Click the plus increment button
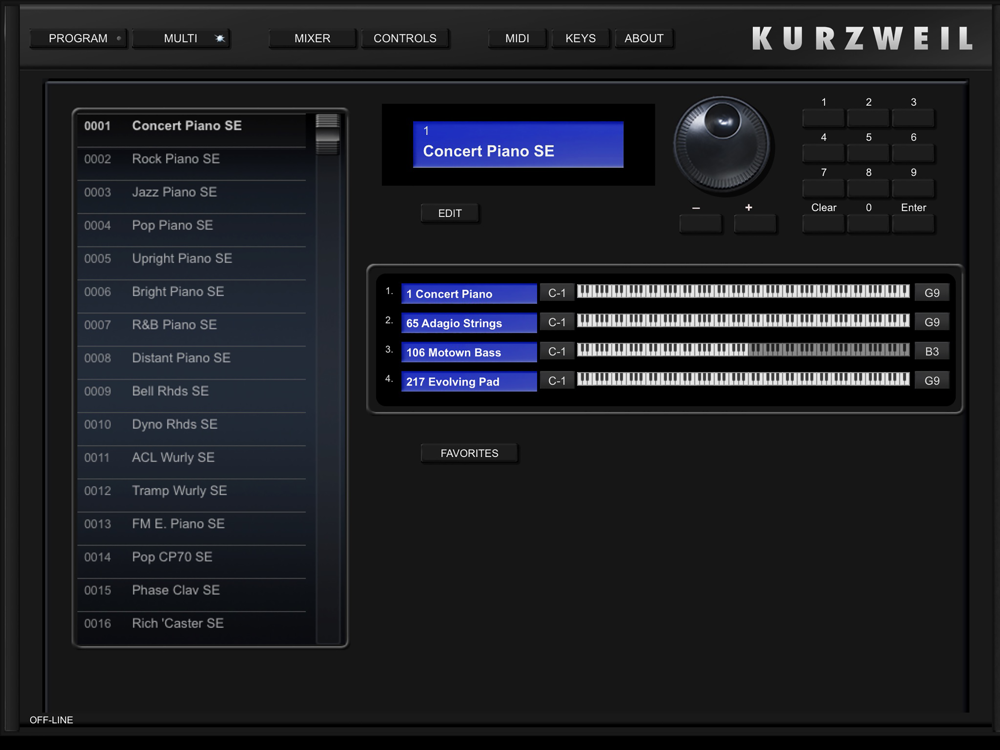The width and height of the screenshot is (1000, 750). coord(755,224)
